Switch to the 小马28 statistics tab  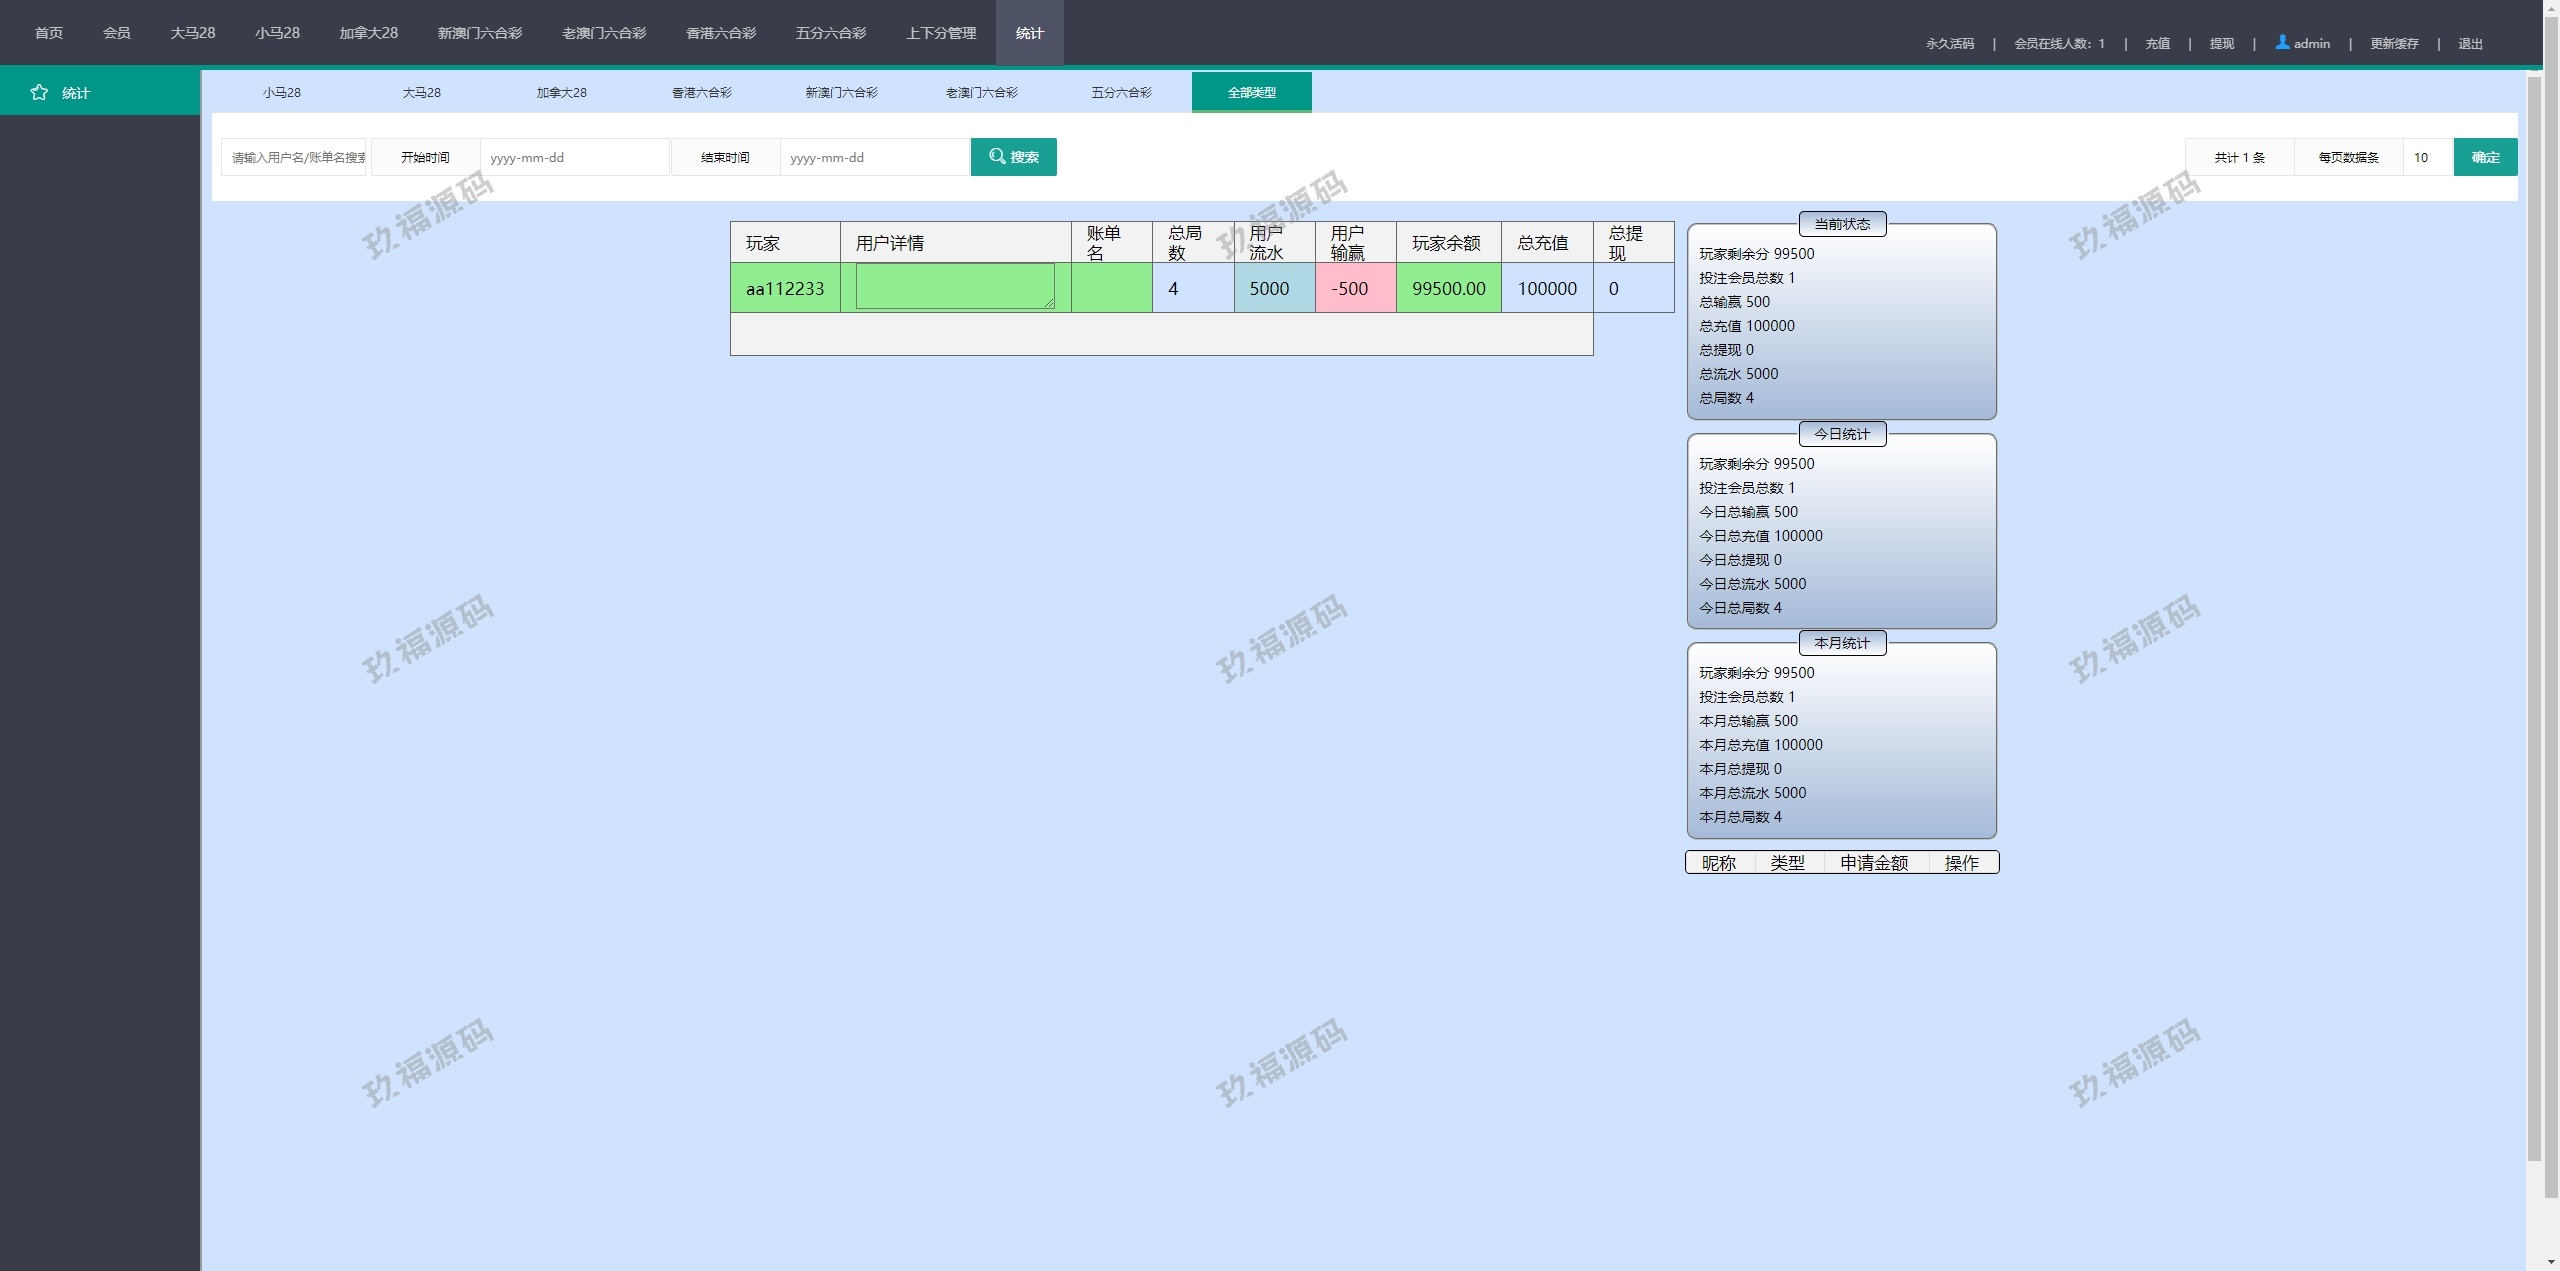pyautogui.click(x=282, y=92)
